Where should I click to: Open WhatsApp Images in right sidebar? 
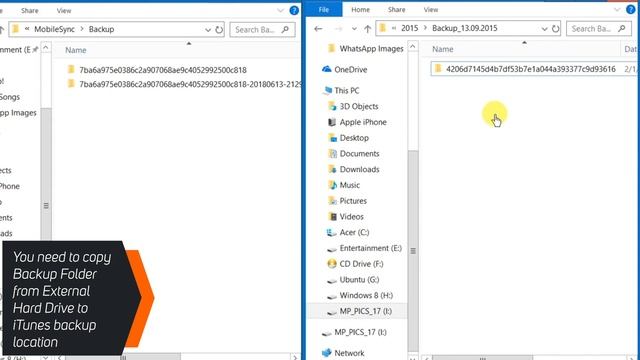click(x=371, y=49)
